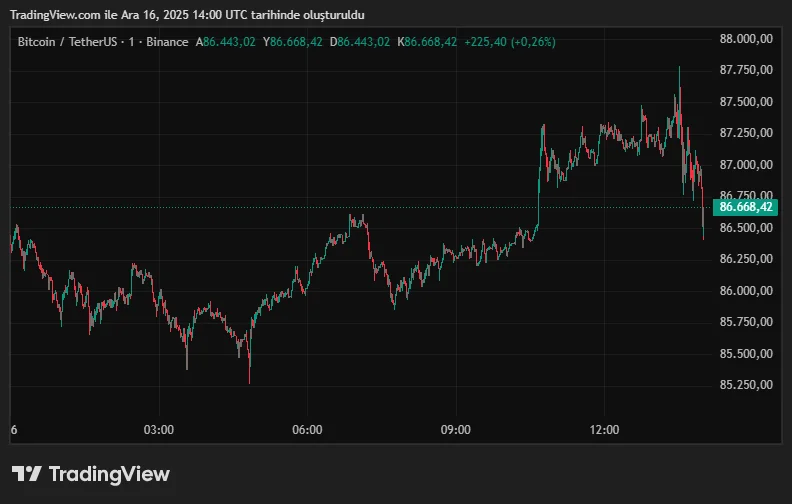This screenshot has height=504, width=792.
Task: Click the 06:00 time axis label
Action: click(307, 430)
